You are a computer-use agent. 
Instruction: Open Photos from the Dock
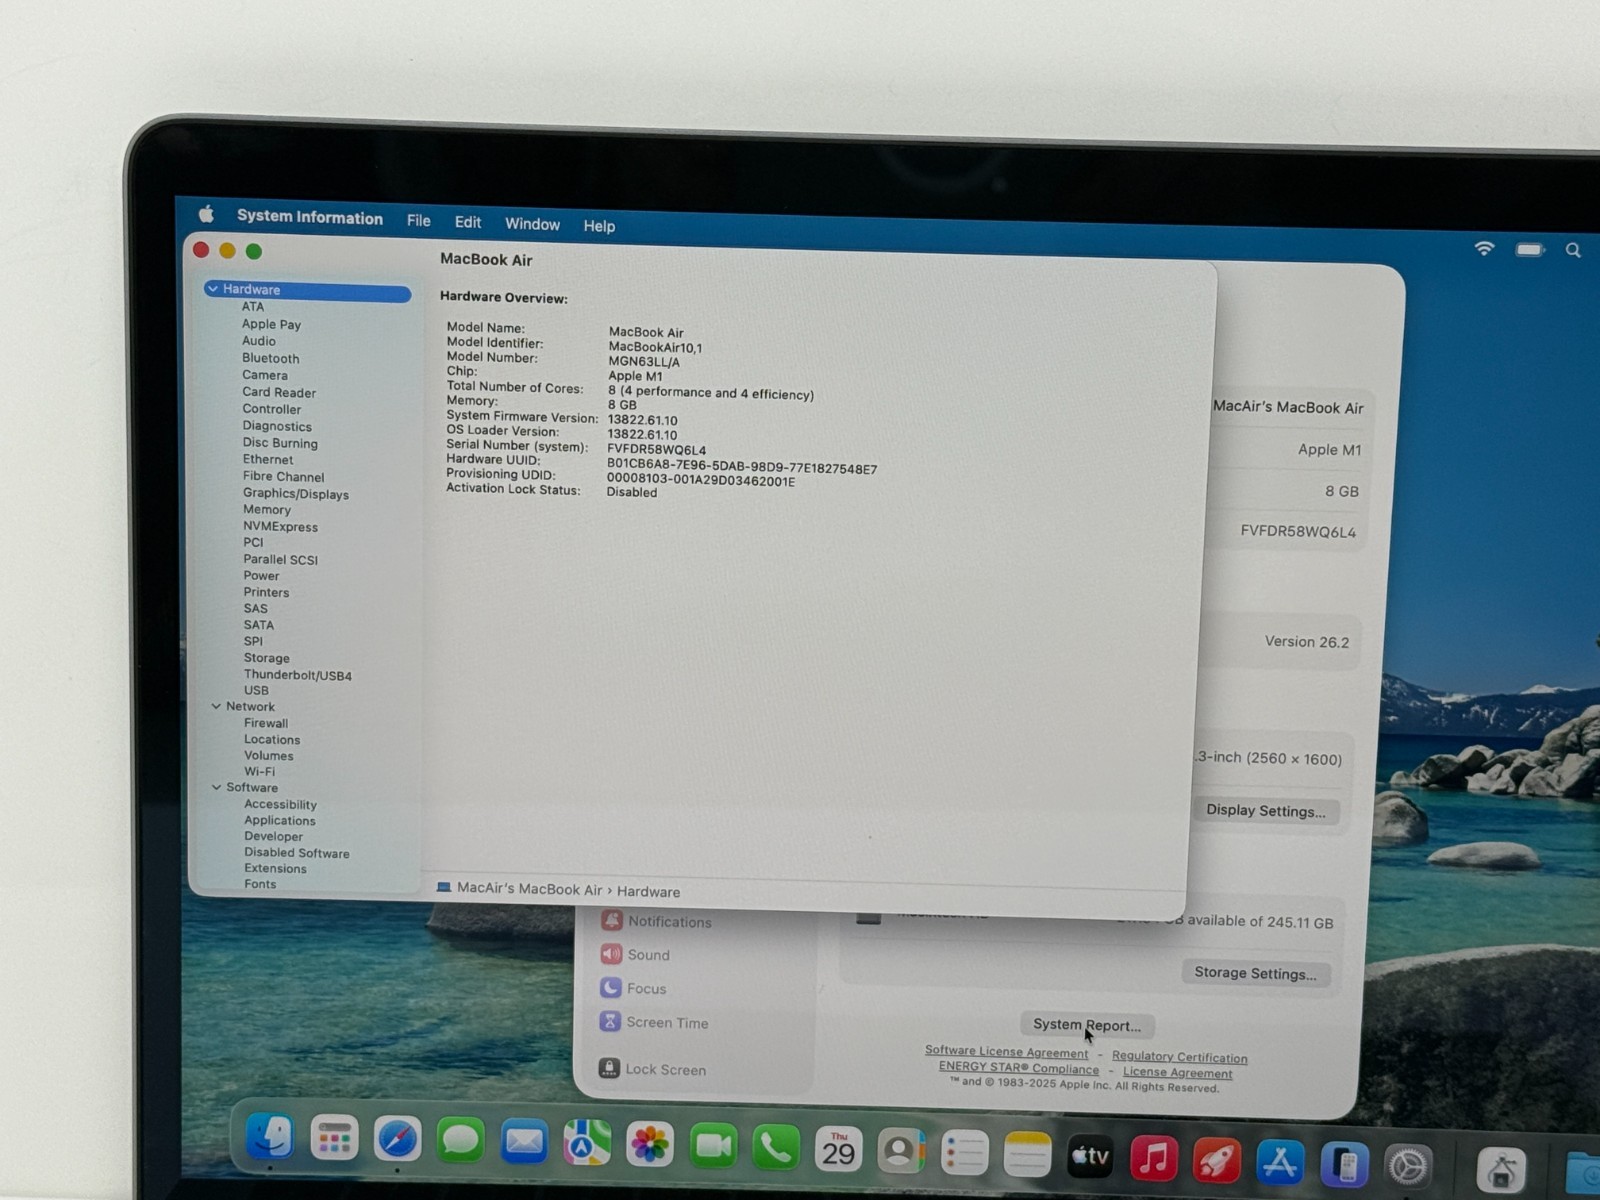click(x=650, y=1145)
